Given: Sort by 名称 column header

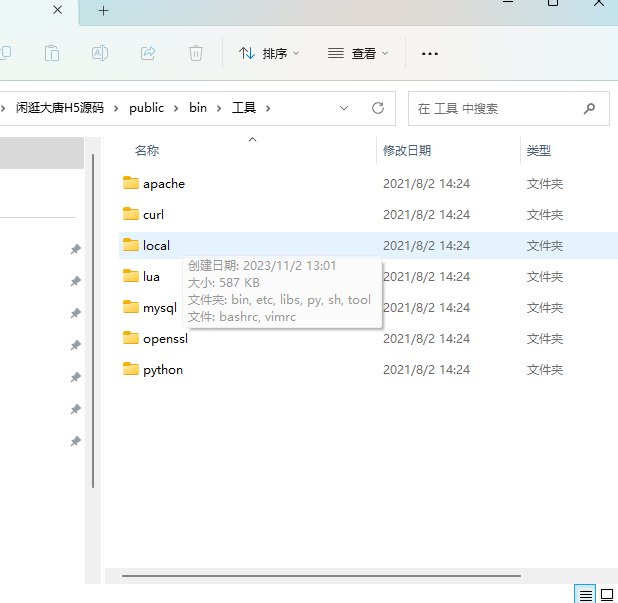Looking at the screenshot, I should click(x=147, y=151).
